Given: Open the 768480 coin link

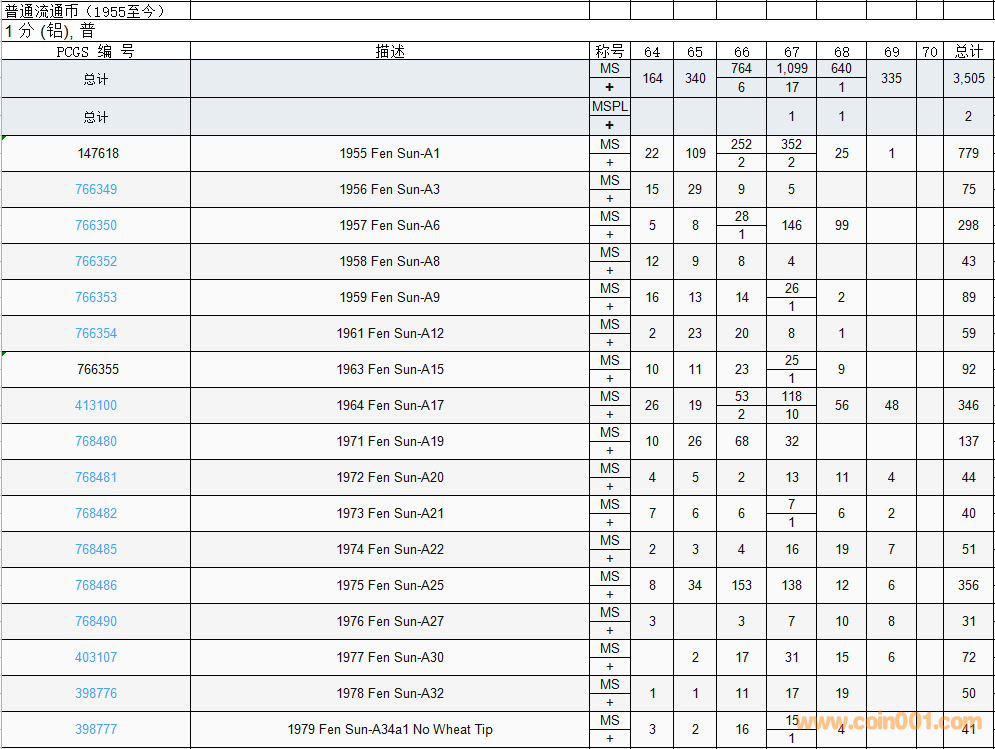Looking at the screenshot, I should tap(96, 442).
